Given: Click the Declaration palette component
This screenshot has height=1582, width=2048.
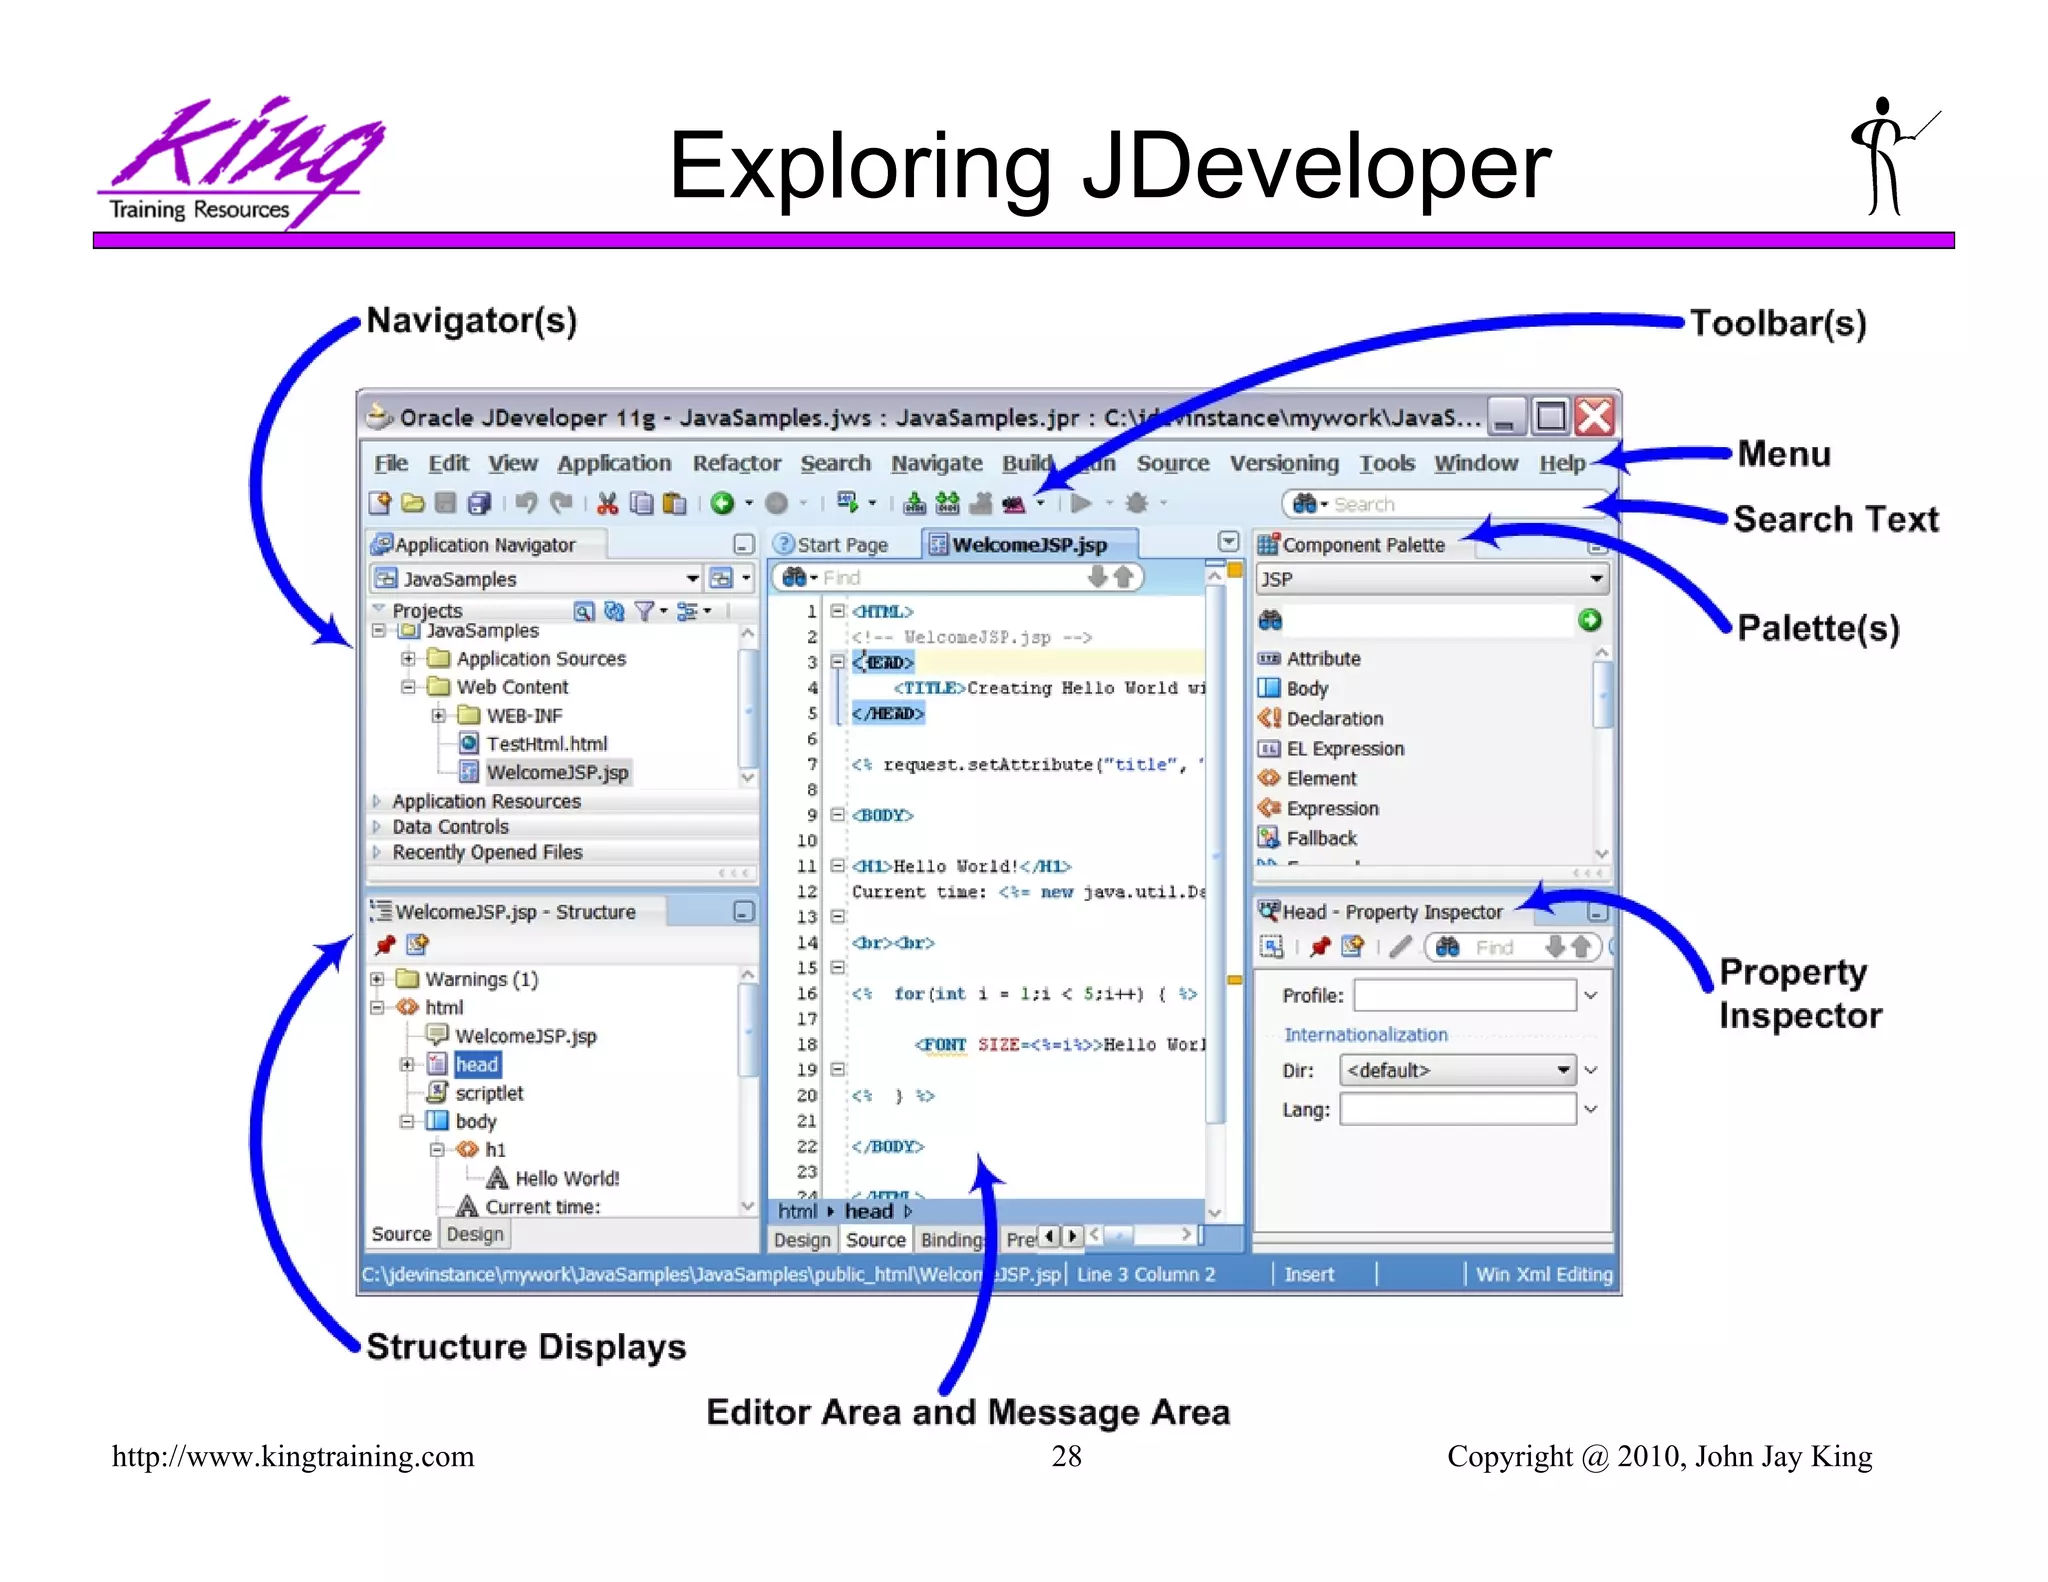Looking at the screenshot, I should click(1335, 718).
